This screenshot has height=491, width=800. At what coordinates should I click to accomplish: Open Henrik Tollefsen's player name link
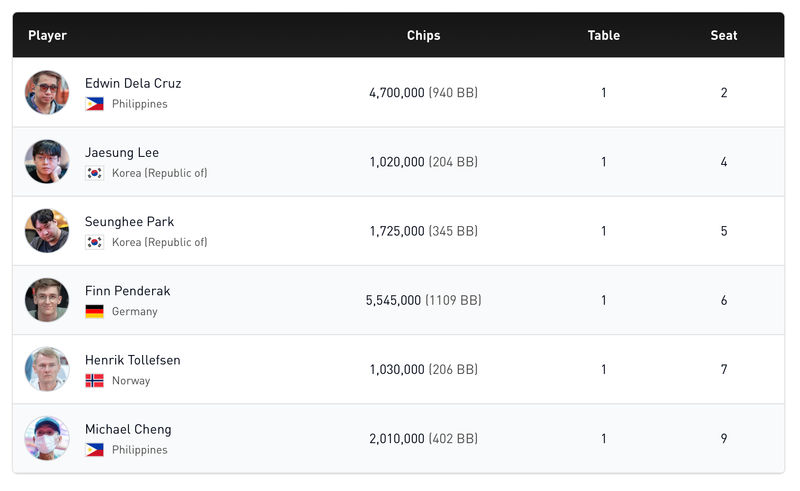133,360
